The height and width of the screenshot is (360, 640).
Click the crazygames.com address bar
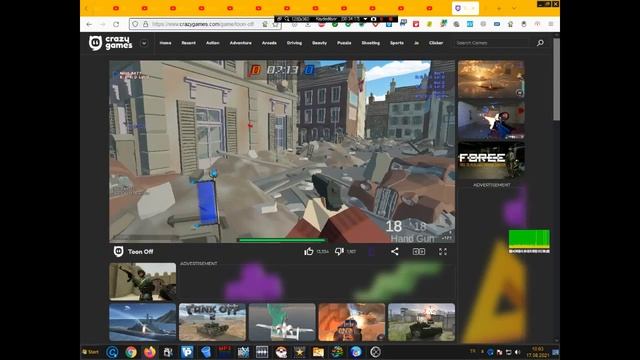(x=204, y=24)
